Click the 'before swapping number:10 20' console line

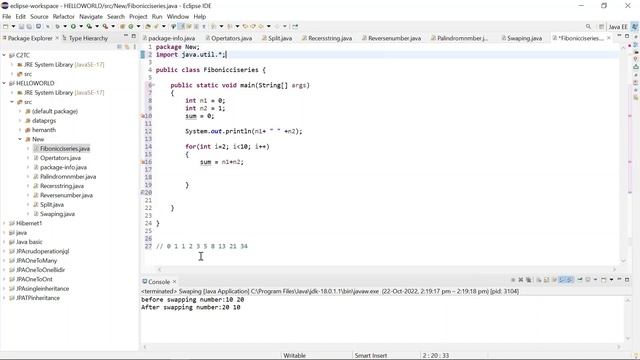193,300
